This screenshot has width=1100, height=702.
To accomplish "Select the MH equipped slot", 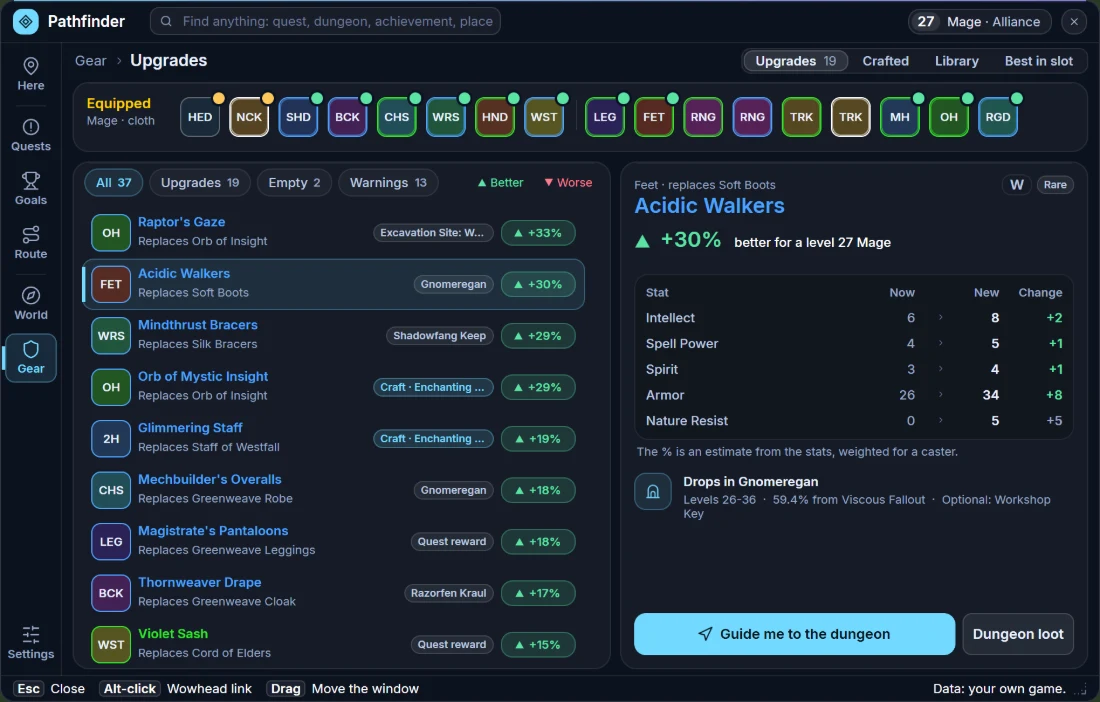I will click(899, 117).
